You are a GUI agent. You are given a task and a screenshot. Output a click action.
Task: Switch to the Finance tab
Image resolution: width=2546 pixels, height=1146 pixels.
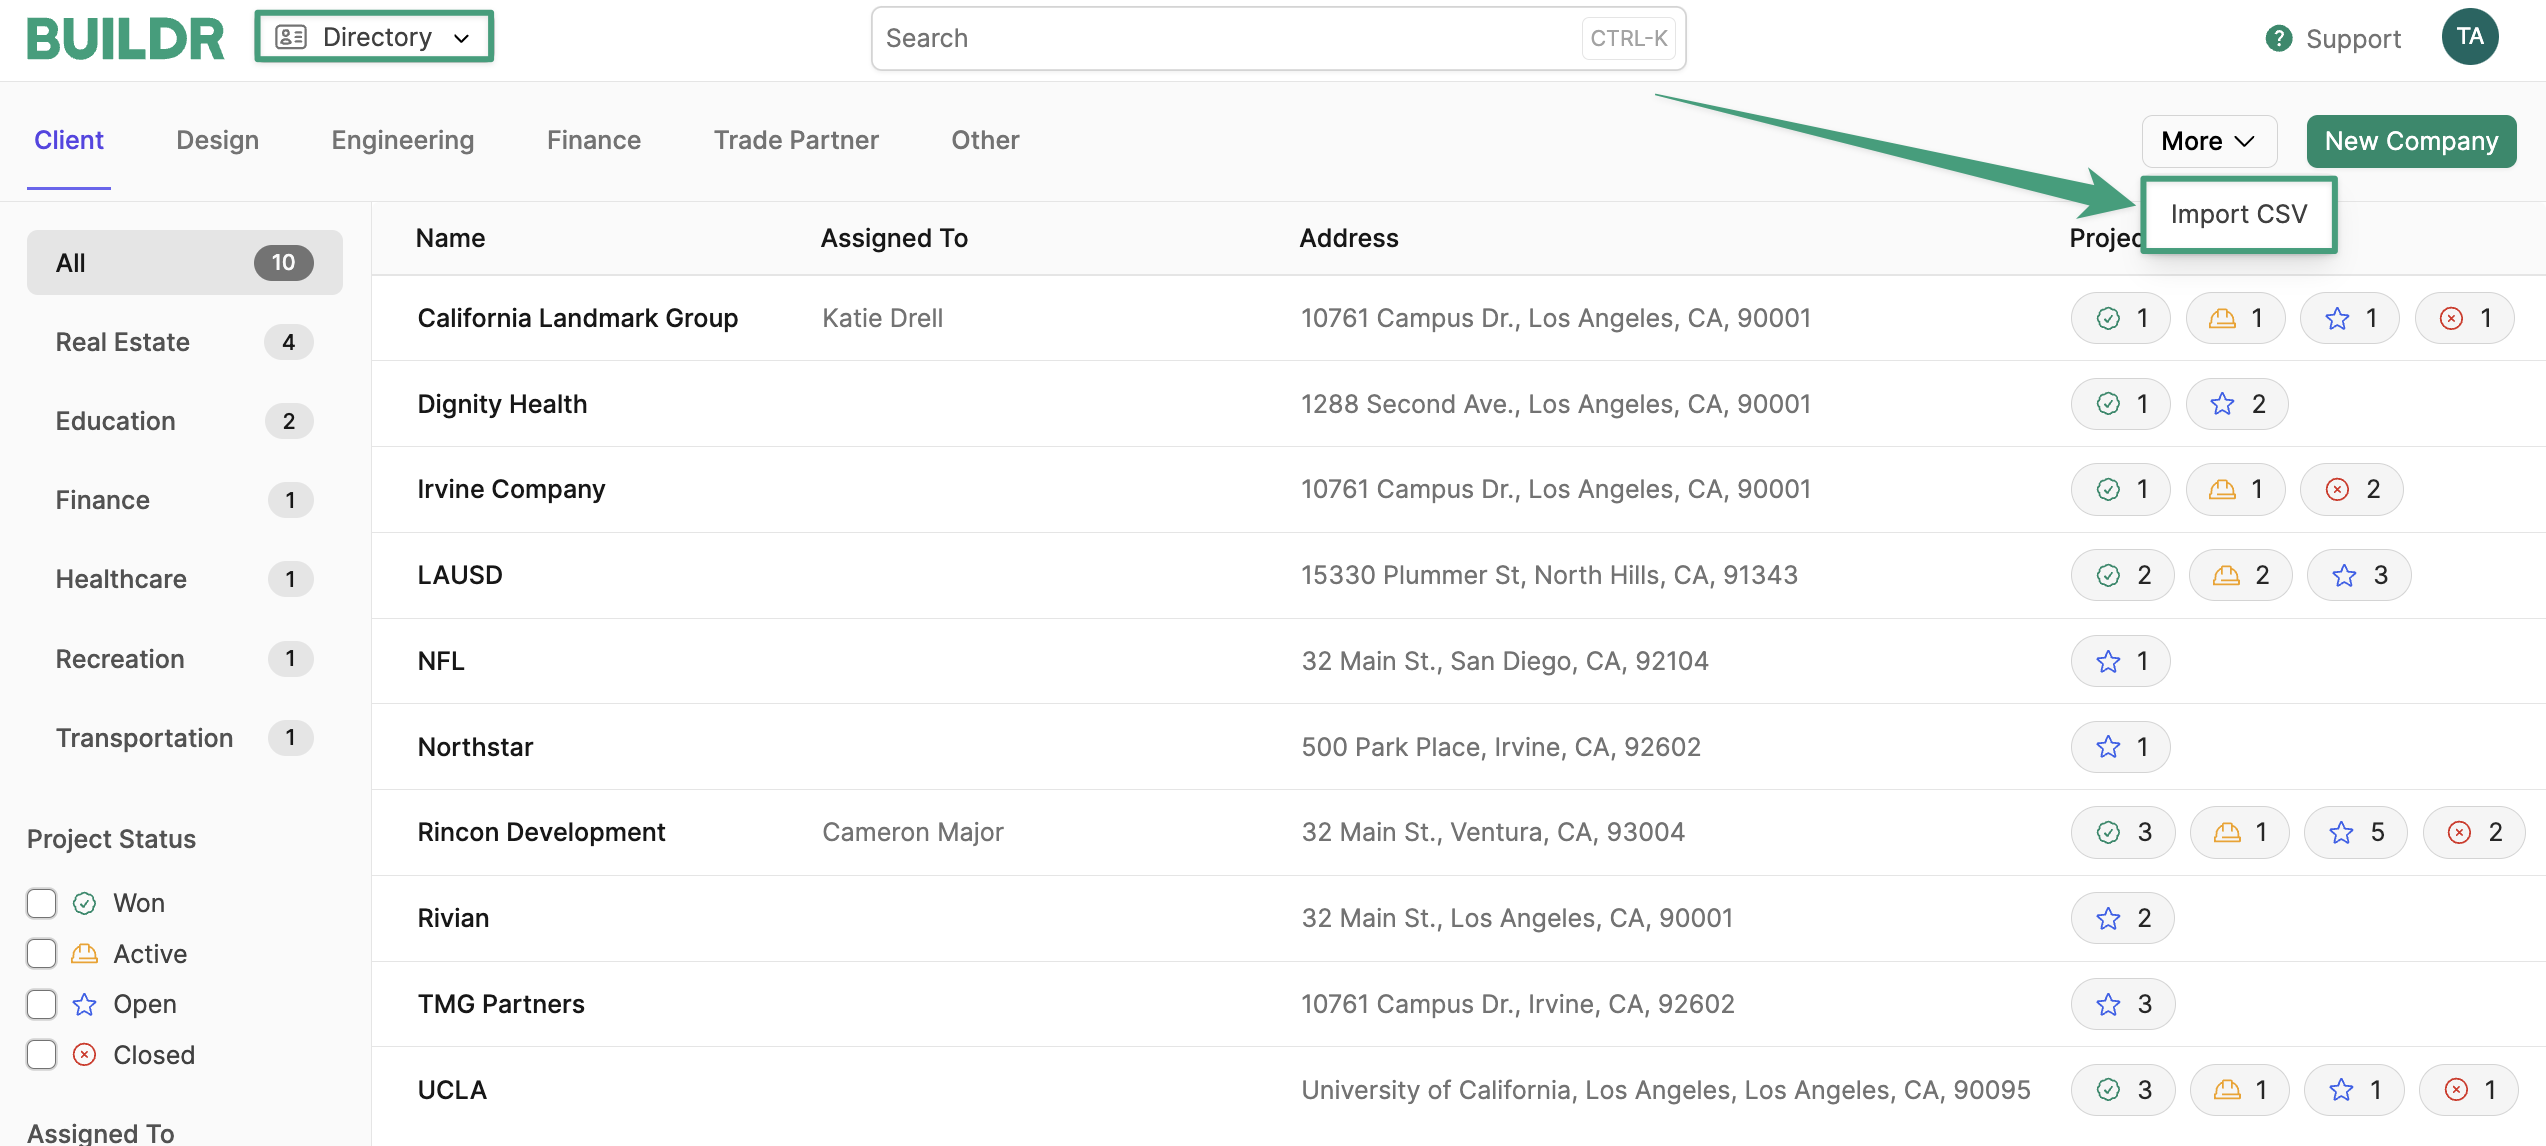point(594,141)
